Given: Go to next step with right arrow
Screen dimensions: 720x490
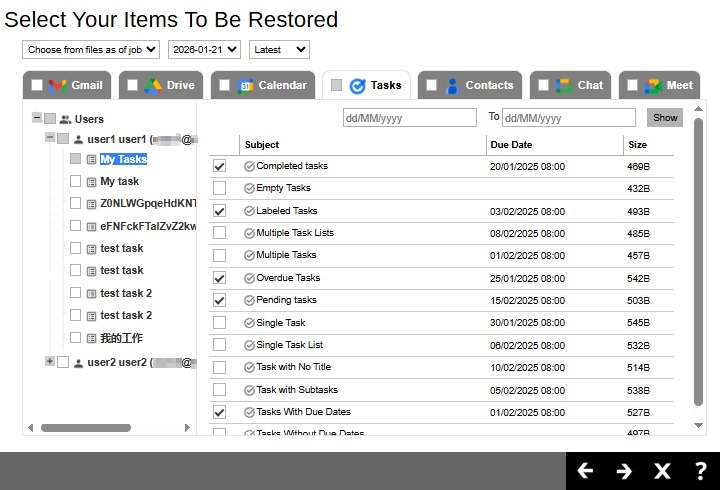Looking at the screenshot, I should click(624, 471).
